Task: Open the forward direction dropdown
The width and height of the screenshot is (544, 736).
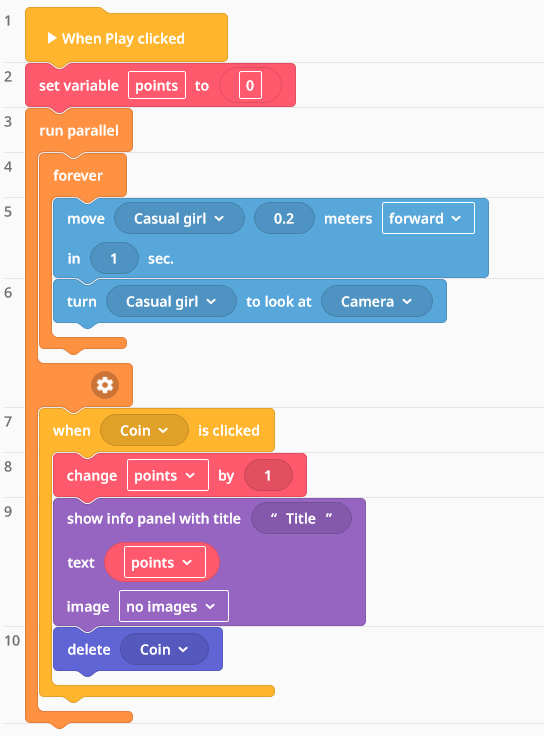Action: click(x=428, y=218)
